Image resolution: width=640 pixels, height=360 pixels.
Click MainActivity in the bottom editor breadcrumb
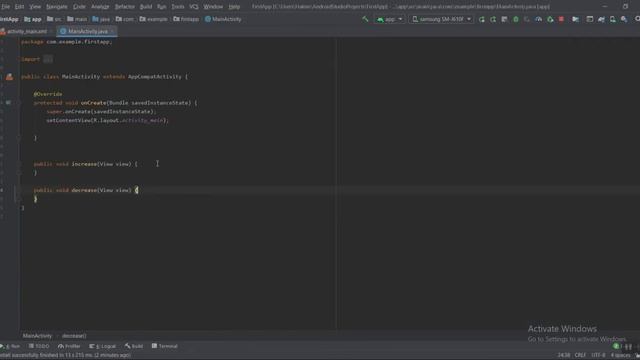[x=37, y=336]
